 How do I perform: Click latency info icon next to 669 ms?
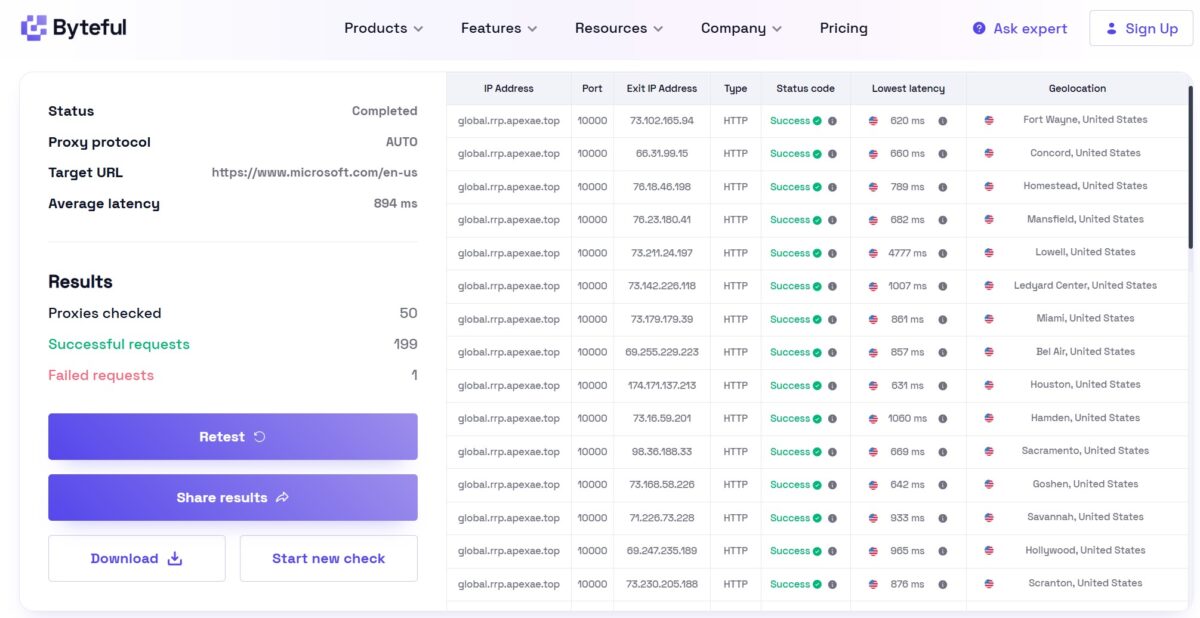(x=942, y=452)
